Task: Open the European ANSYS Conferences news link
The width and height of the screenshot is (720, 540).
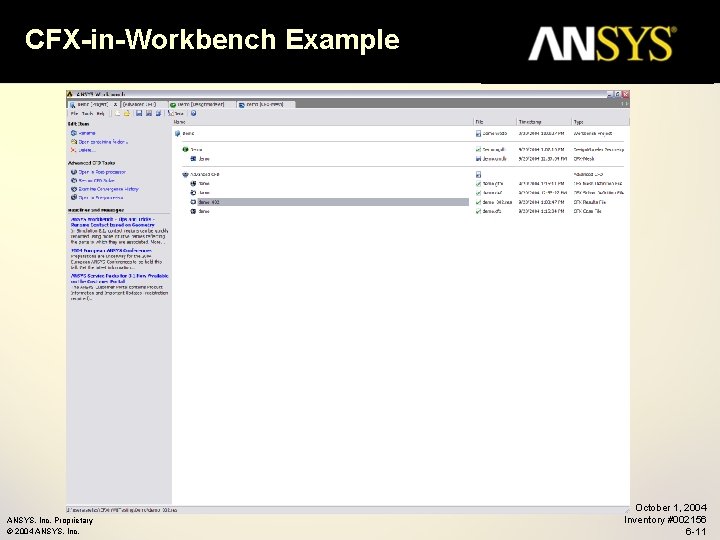Action: pyautogui.click(x=111, y=251)
